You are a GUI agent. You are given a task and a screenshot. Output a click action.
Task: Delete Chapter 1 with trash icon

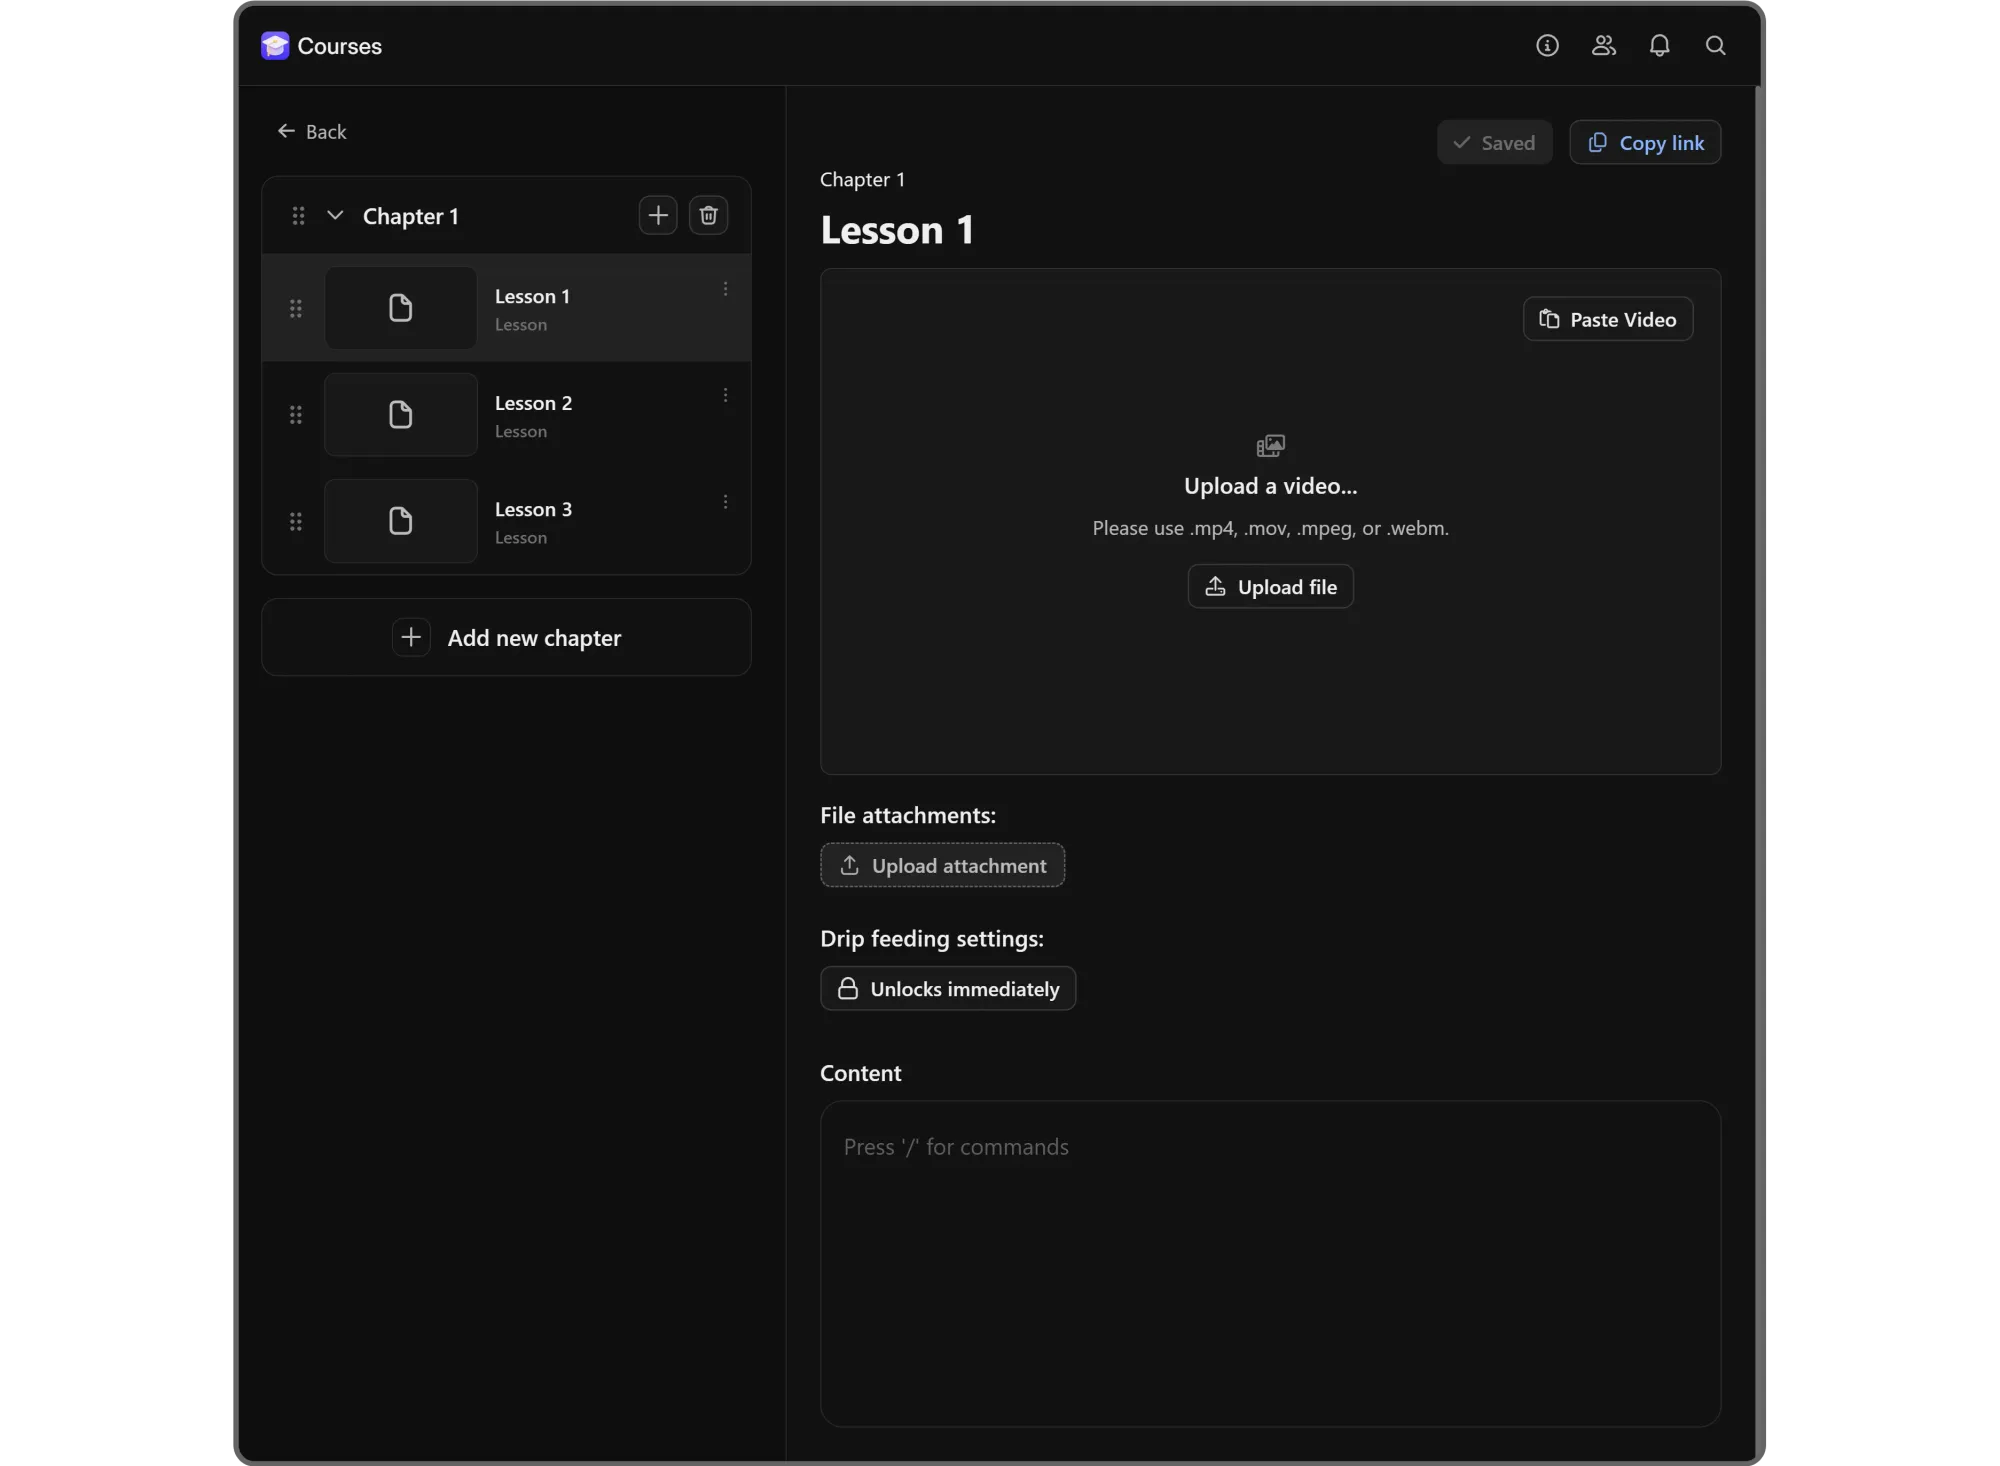(x=708, y=216)
